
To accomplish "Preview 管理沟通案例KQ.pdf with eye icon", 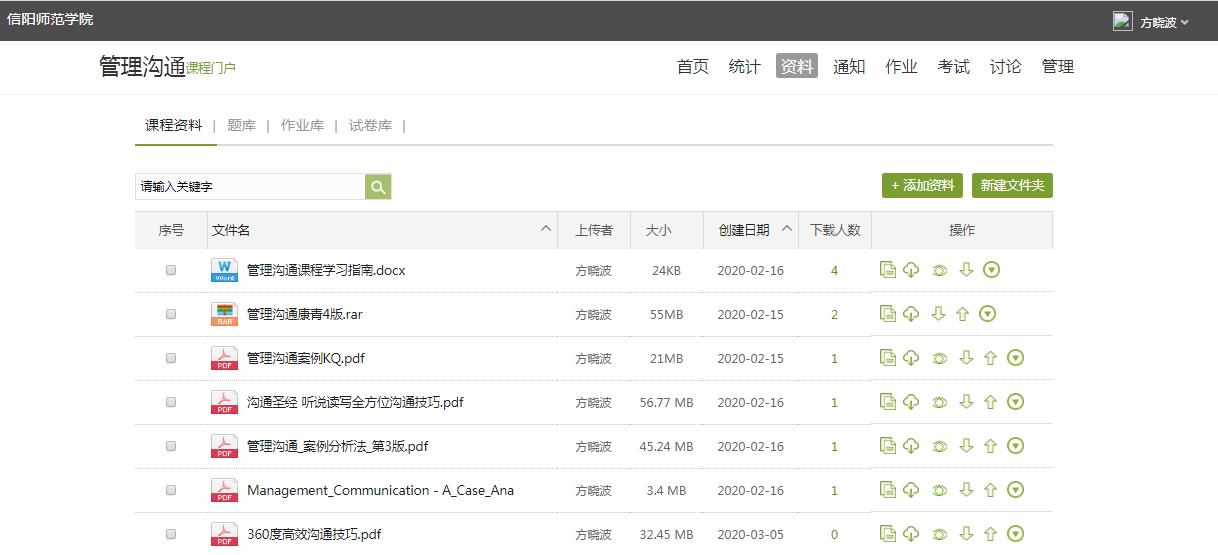I will click(939, 358).
